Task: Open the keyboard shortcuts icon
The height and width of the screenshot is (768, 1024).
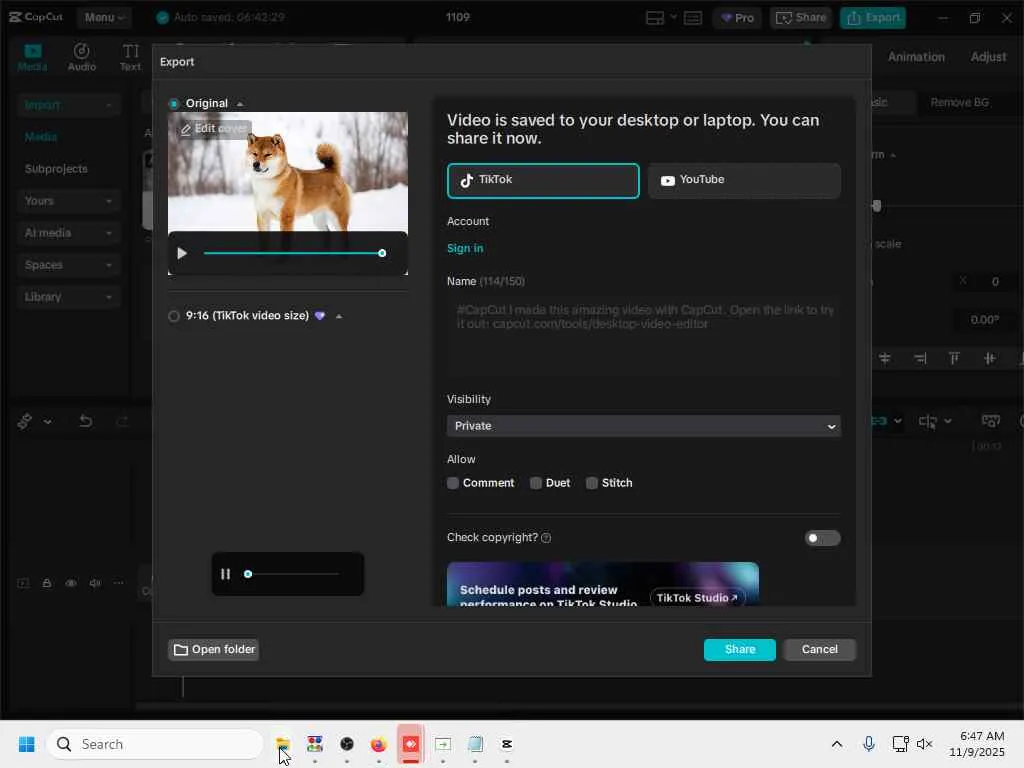Action: tap(693, 18)
